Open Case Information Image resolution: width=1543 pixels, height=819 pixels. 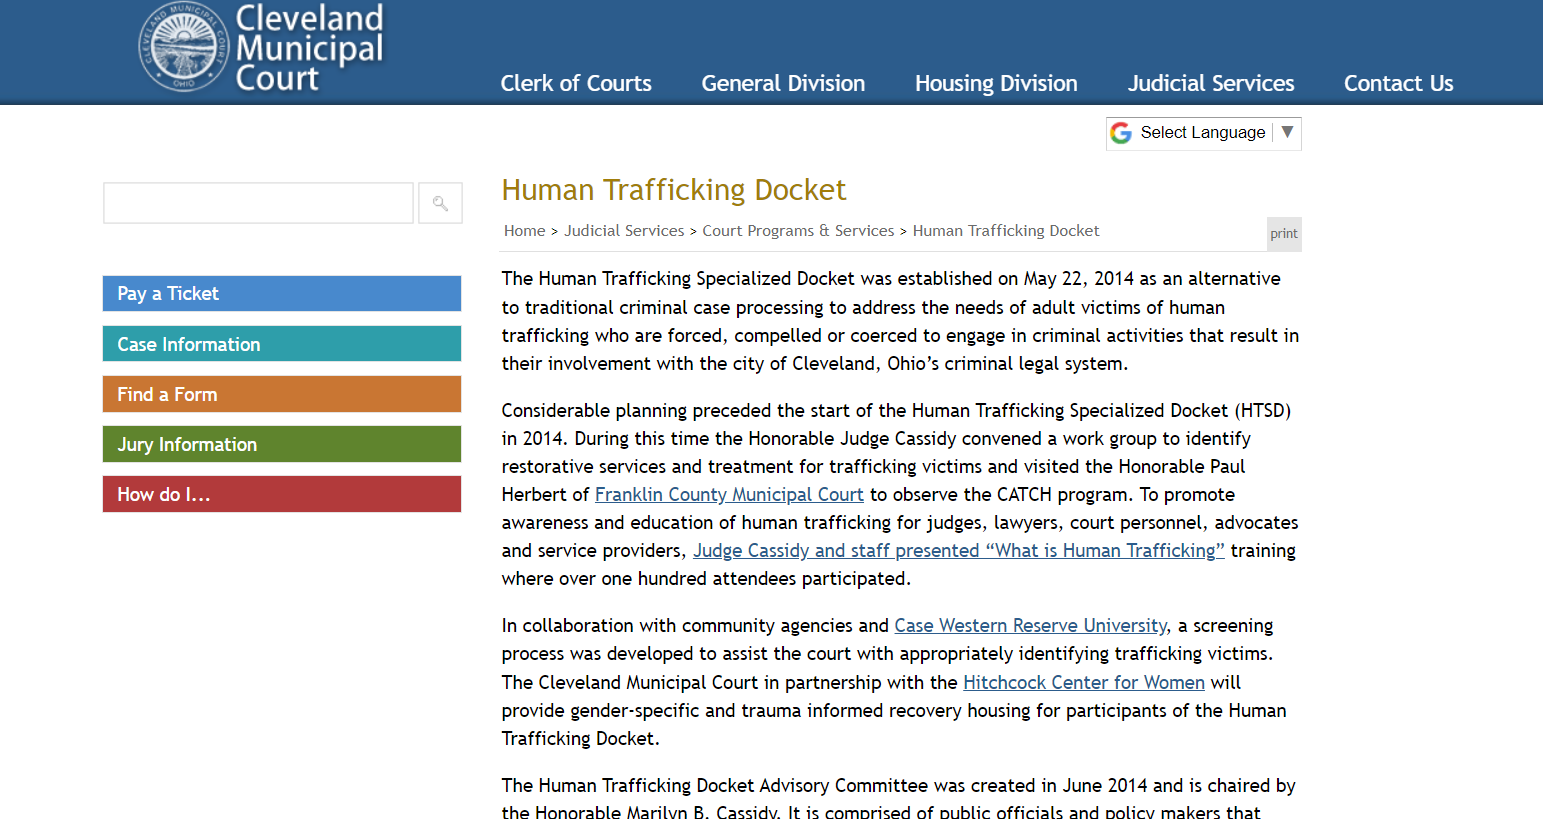click(x=282, y=344)
